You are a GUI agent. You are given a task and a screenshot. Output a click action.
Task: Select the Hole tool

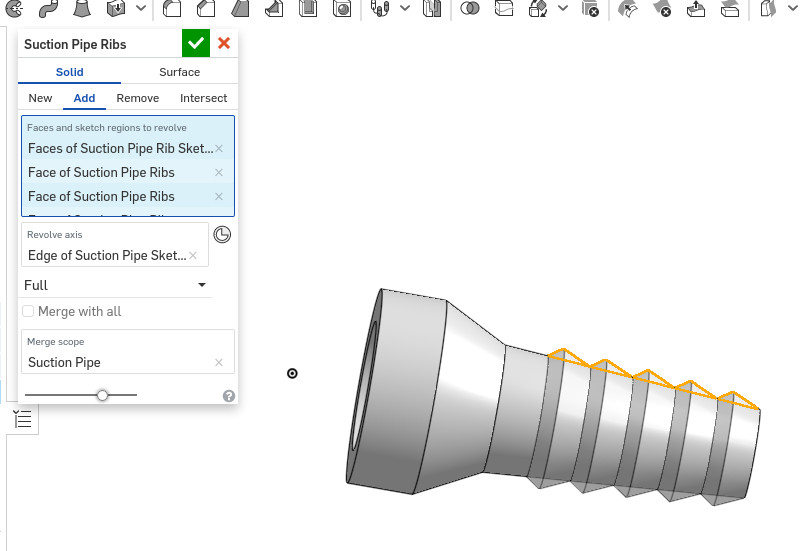342,8
